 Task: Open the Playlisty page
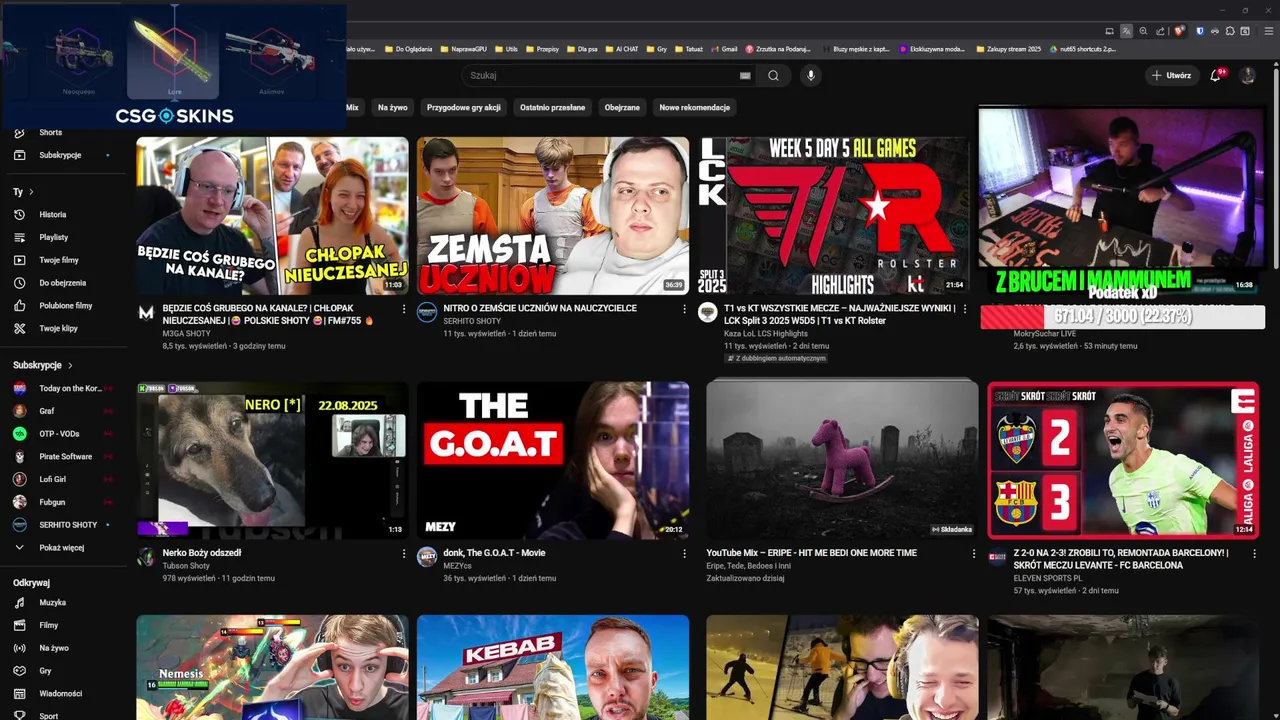click(53, 237)
